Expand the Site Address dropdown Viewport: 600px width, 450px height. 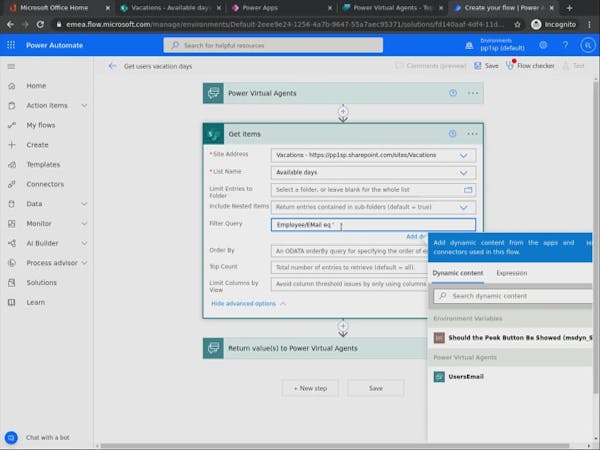pyautogui.click(x=463, y=155)
